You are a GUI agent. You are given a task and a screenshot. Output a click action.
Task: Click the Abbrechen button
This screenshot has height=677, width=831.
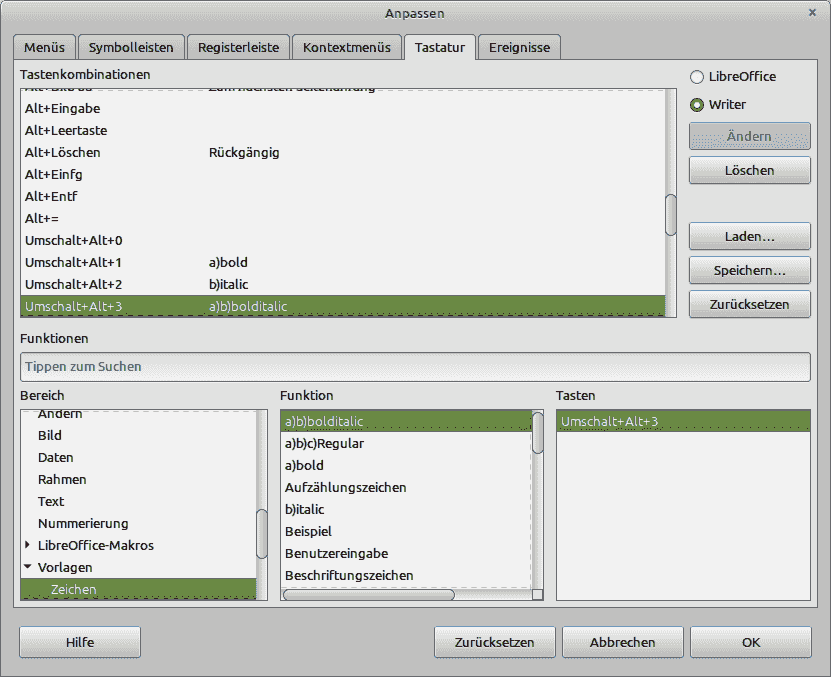pos(622,643)
